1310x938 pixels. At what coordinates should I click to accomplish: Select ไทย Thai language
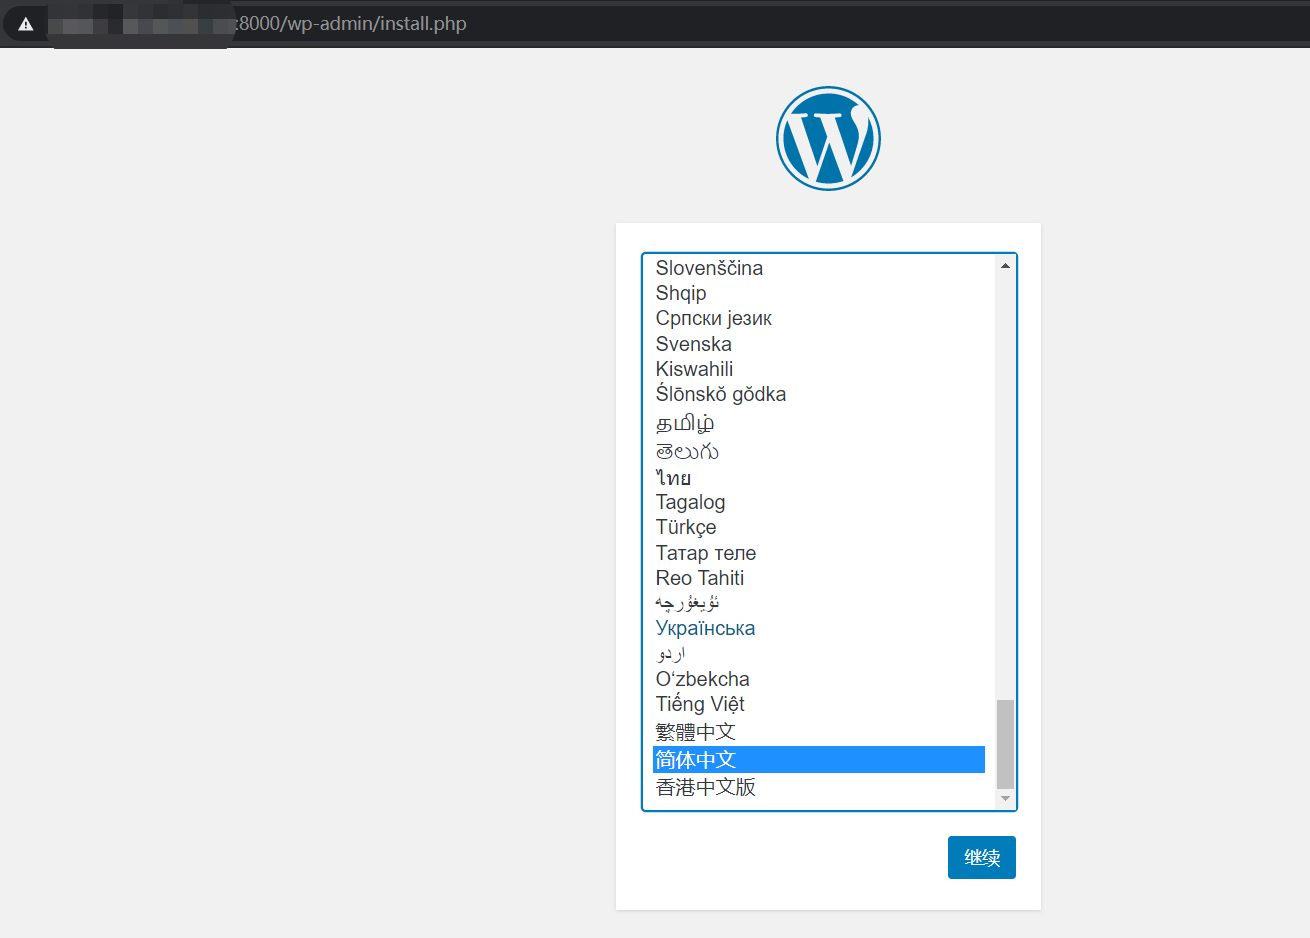(819, 477)
